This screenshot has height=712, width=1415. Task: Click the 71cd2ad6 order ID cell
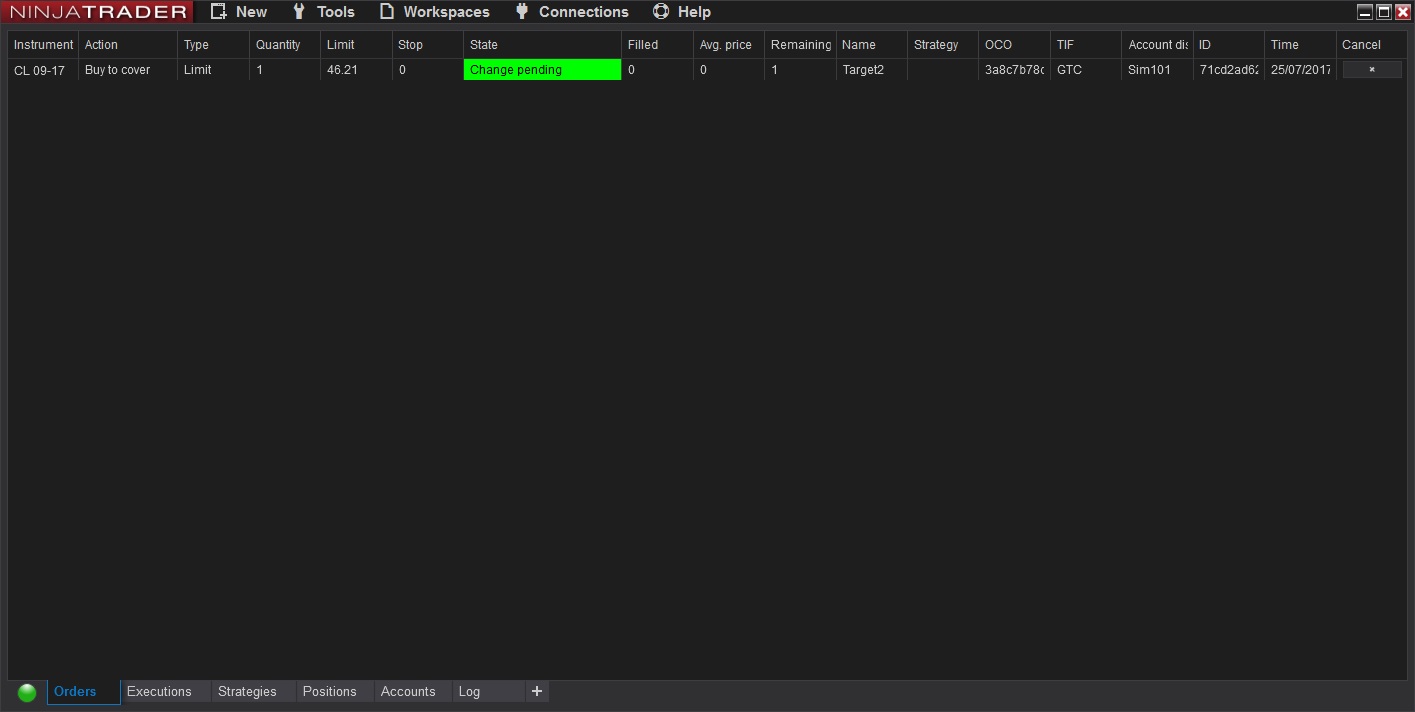click(x=1229, y=70)
